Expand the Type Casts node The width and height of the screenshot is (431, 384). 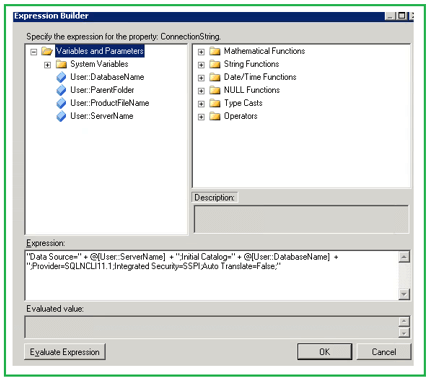[x=201, y=104]
